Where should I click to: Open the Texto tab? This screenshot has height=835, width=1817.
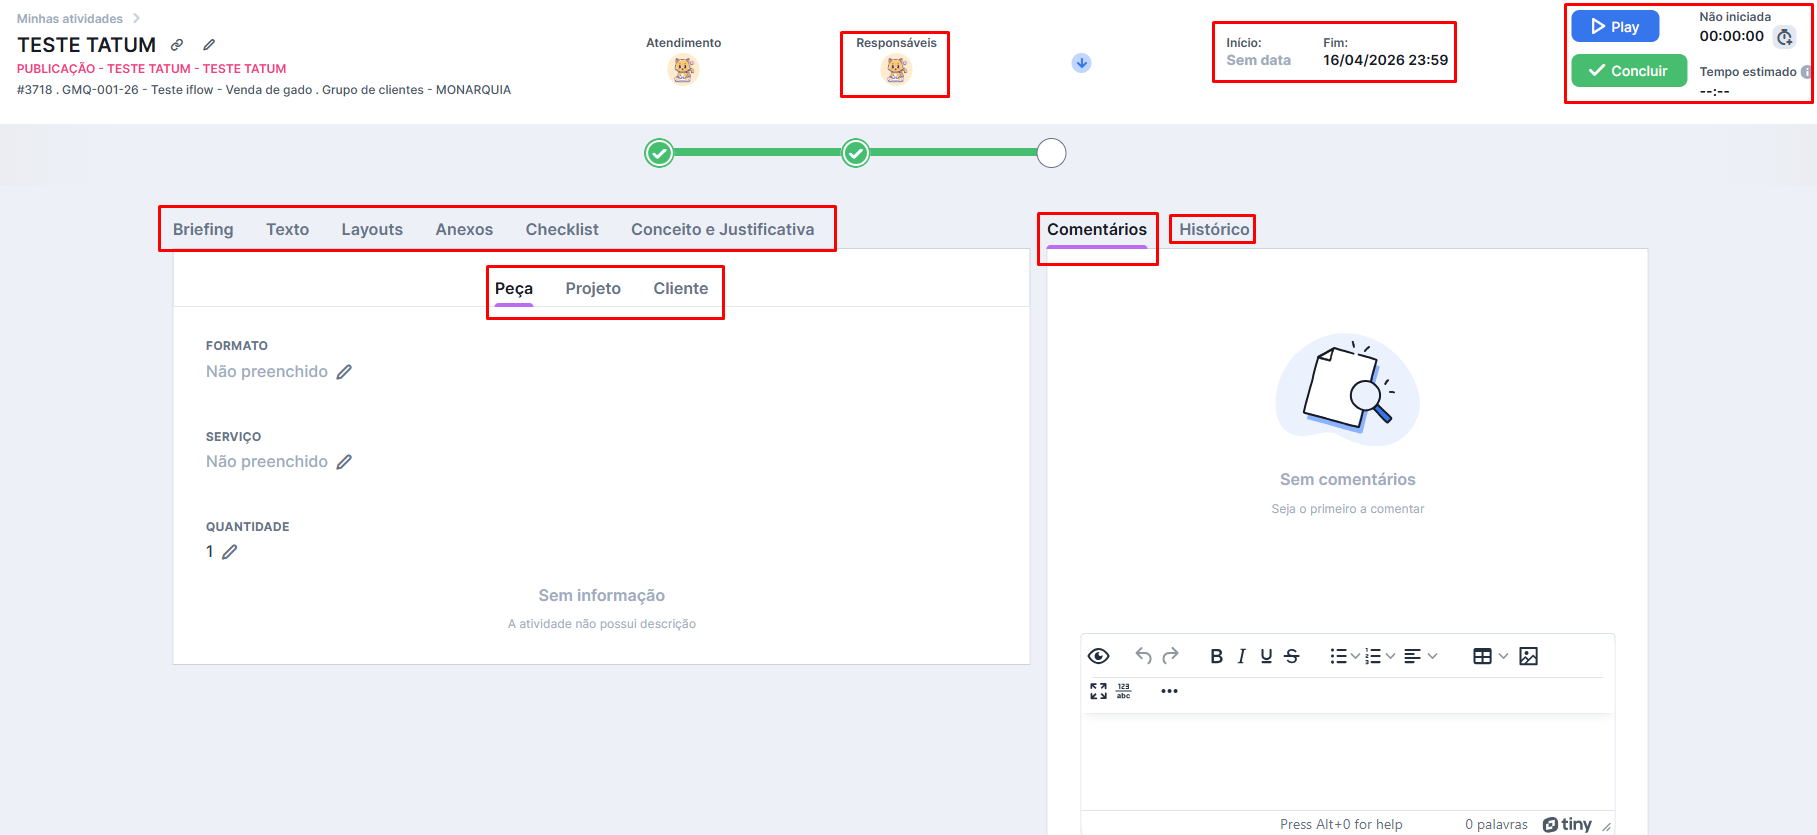pyautogui.click(x=287, y=229)
